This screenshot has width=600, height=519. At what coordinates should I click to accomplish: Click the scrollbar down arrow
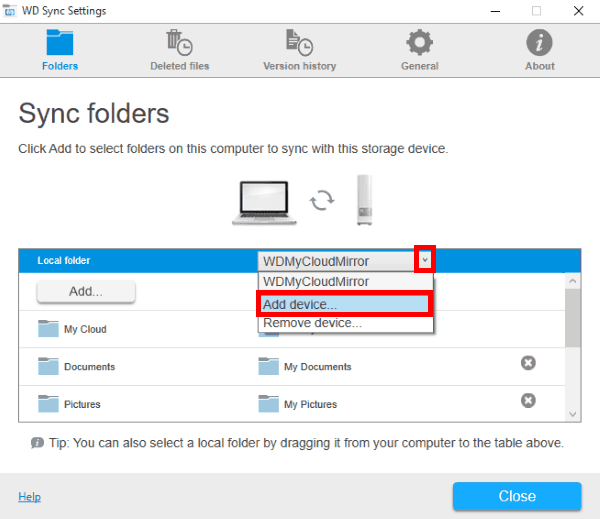(573, 414)
